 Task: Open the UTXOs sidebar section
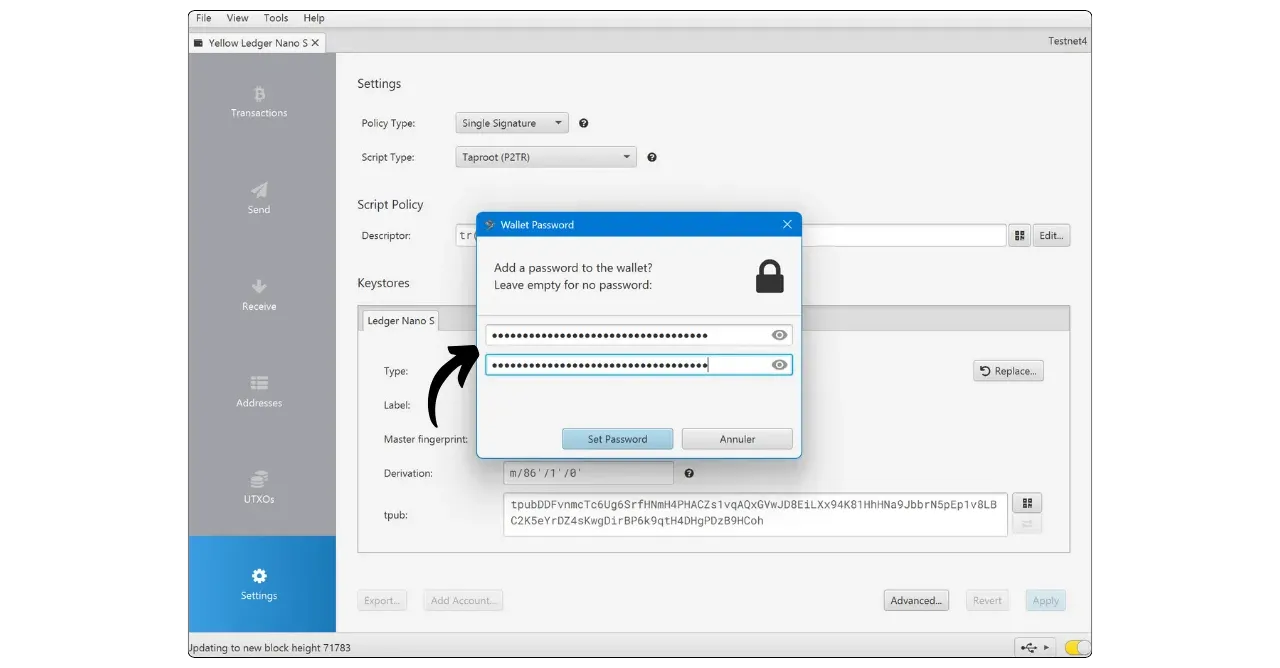(x=259, y=487)
